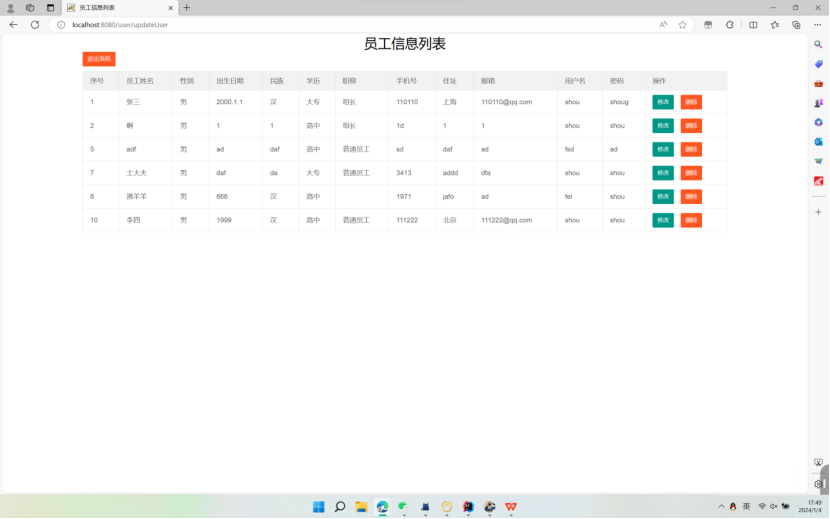This screenshot has height=519, width=830.
Task: Click the address bar URL
Action: [120, 25]
